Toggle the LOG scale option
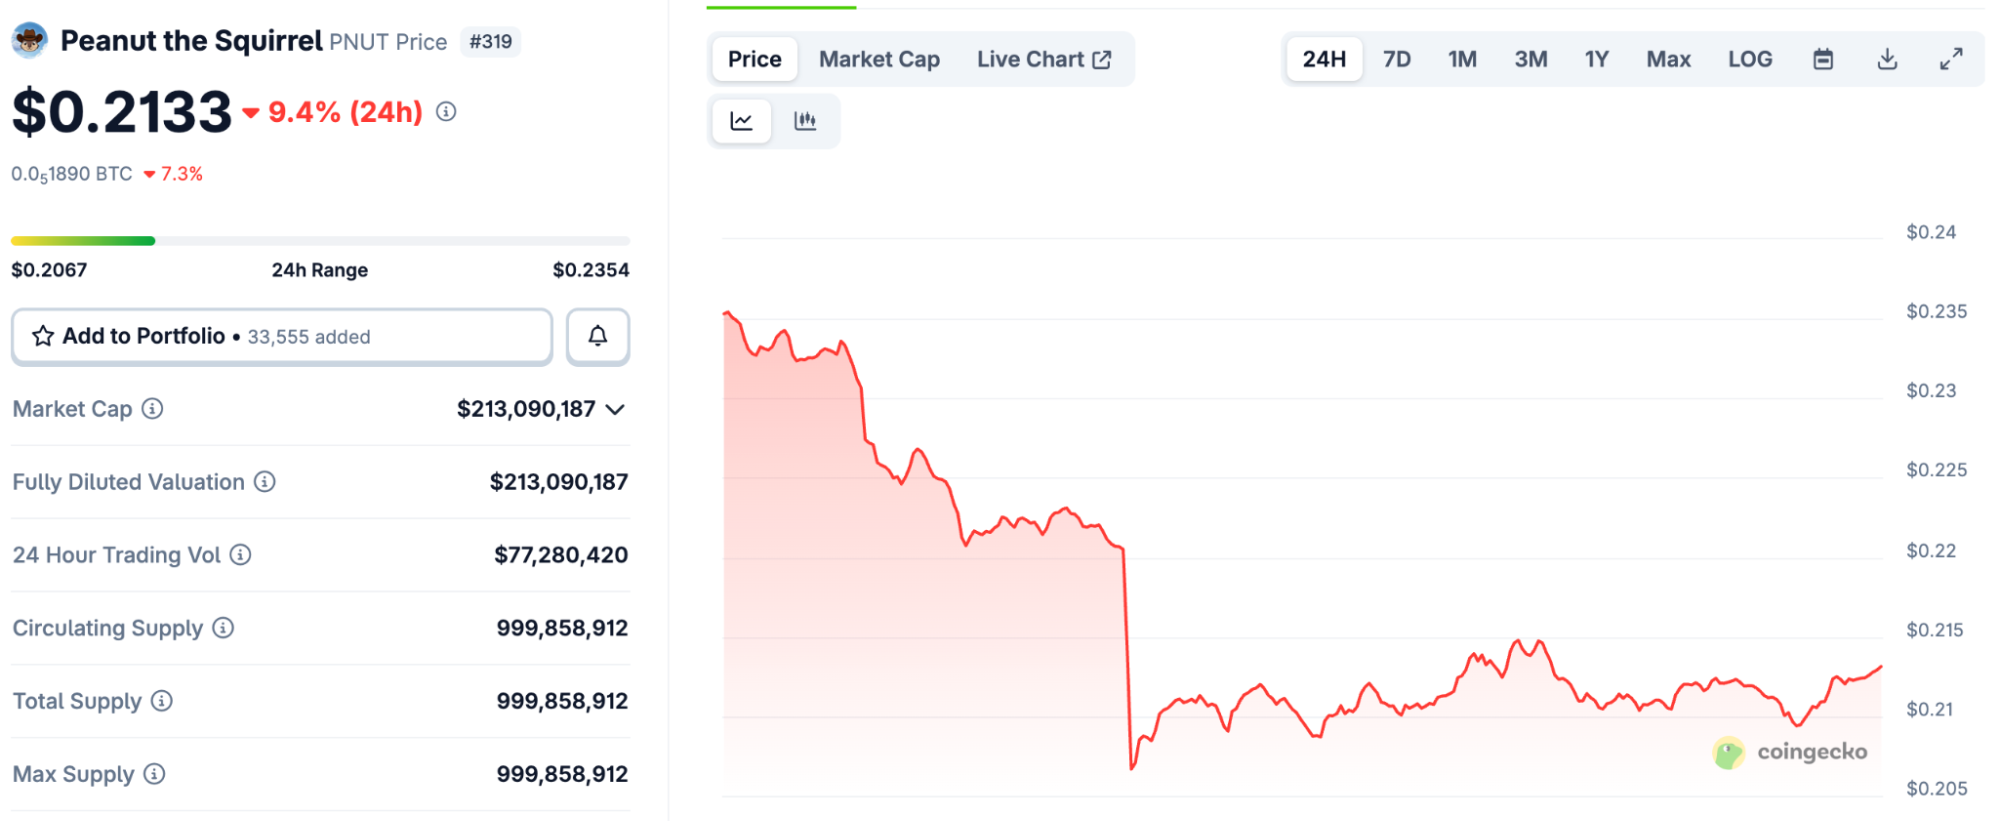Screen dimensions: 1999x821 point(1750,59)
